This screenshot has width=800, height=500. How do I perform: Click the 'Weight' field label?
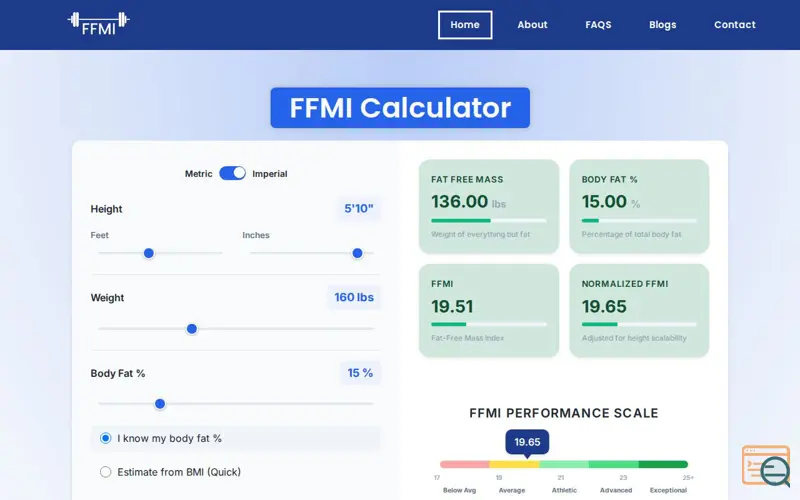point(107,298)
